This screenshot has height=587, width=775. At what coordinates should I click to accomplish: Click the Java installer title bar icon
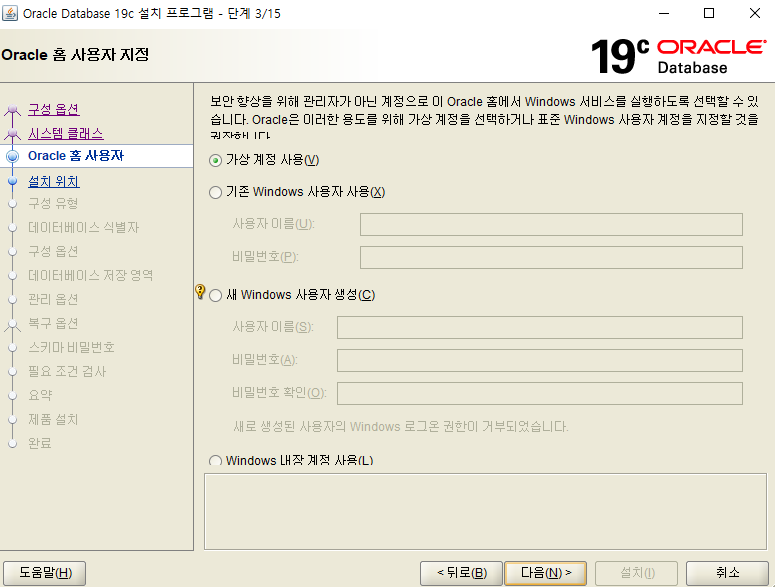[x=10, y=13]
